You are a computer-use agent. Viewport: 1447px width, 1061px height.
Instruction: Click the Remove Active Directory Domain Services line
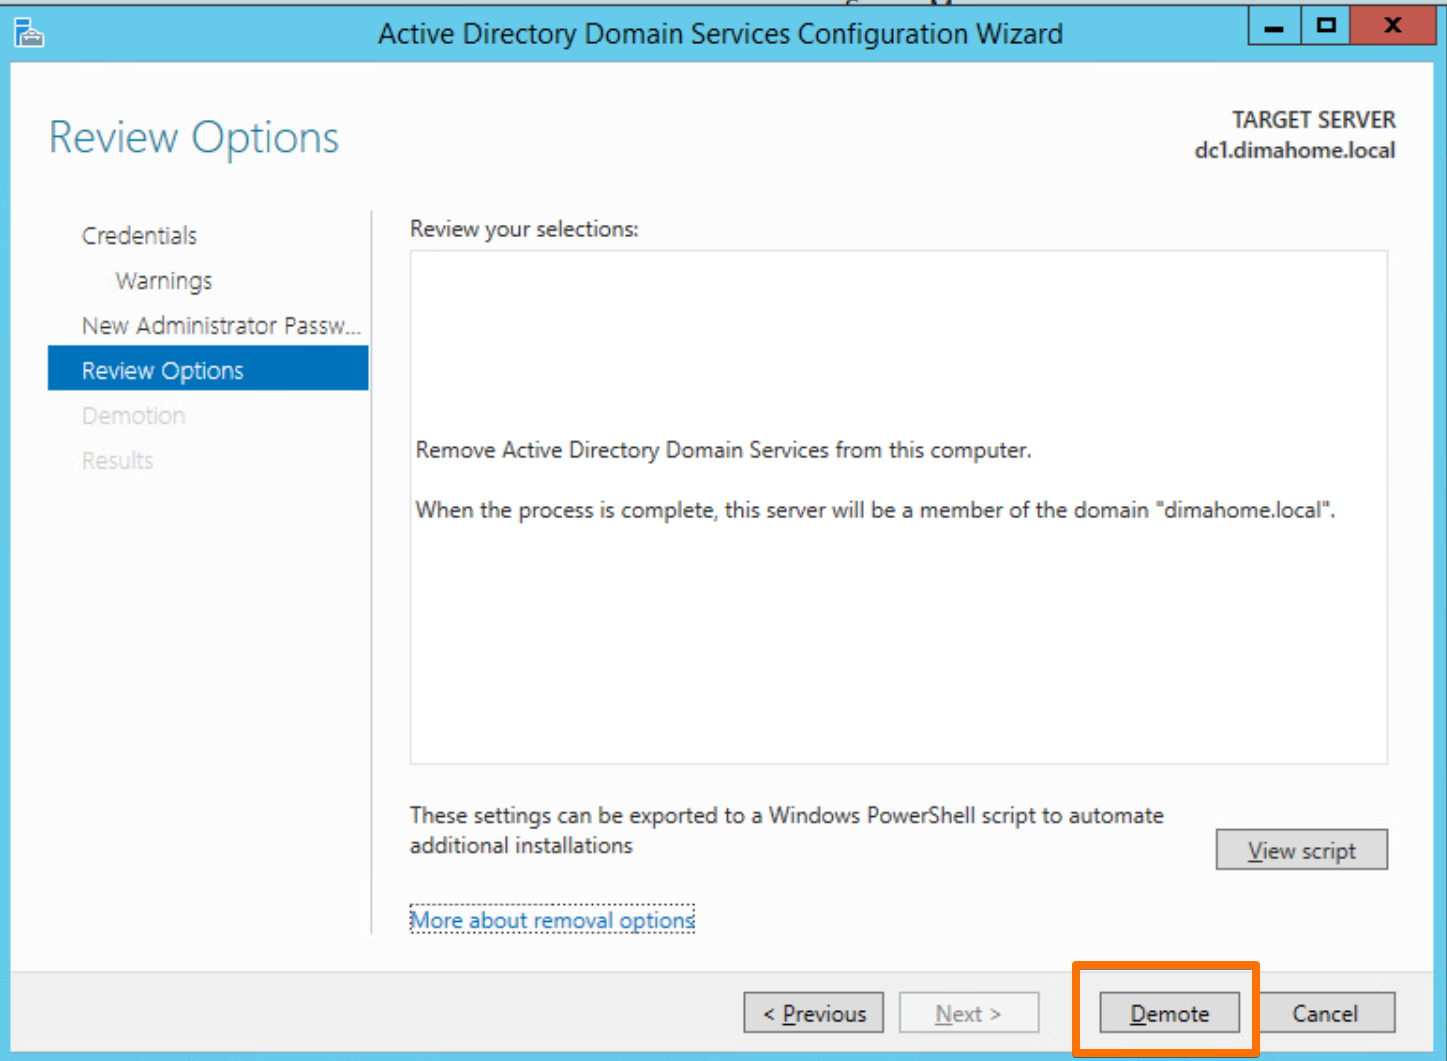[x=723, y=451]
